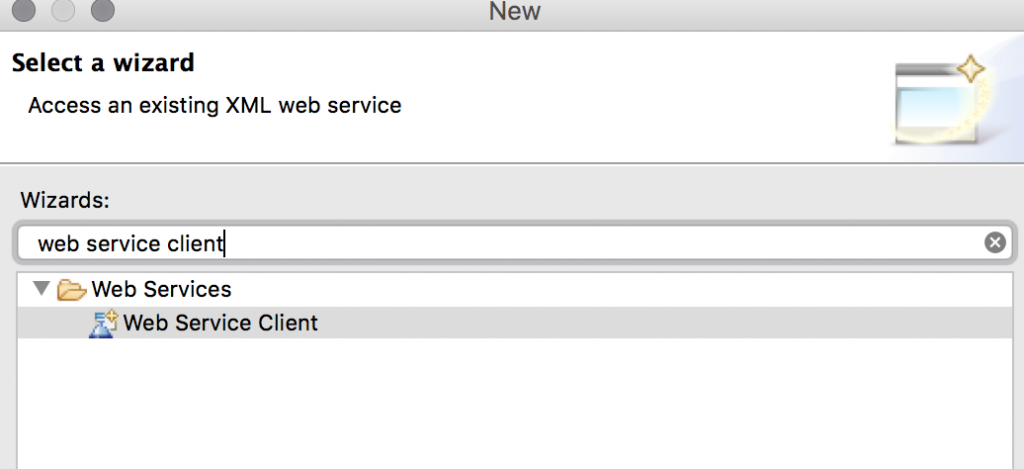Select the Web Services folder label

[161, 290]
